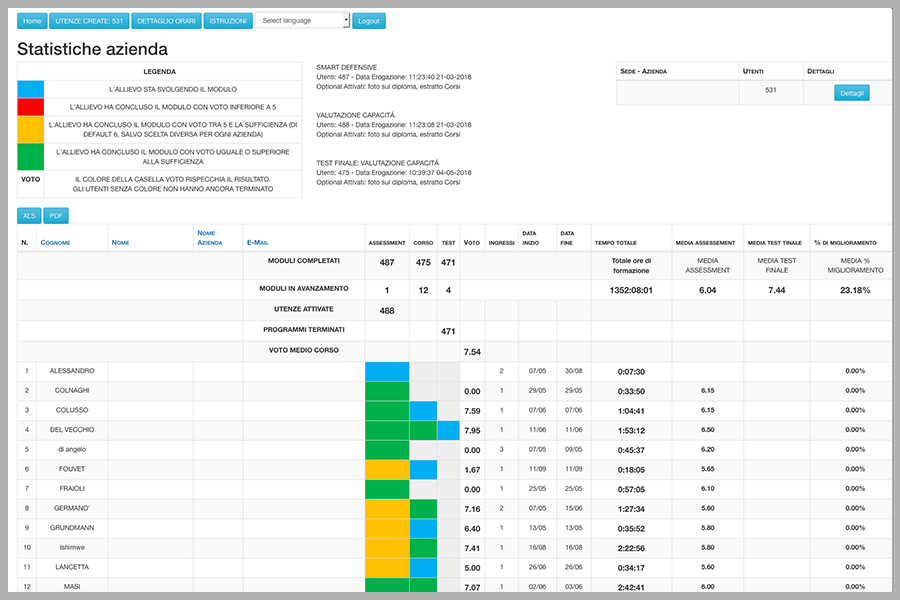Select surname FRAIOLI in row 7

pyautogui.click(x=72, y=489)
